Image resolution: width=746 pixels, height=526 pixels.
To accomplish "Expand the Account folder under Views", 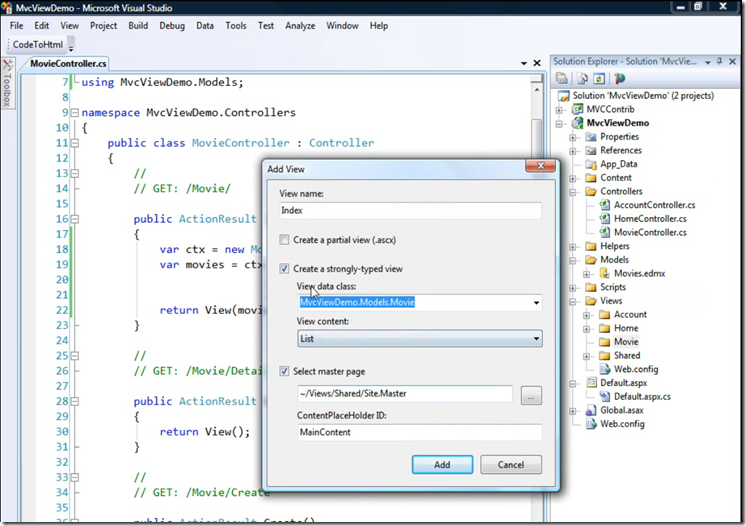I will [587, 315].
